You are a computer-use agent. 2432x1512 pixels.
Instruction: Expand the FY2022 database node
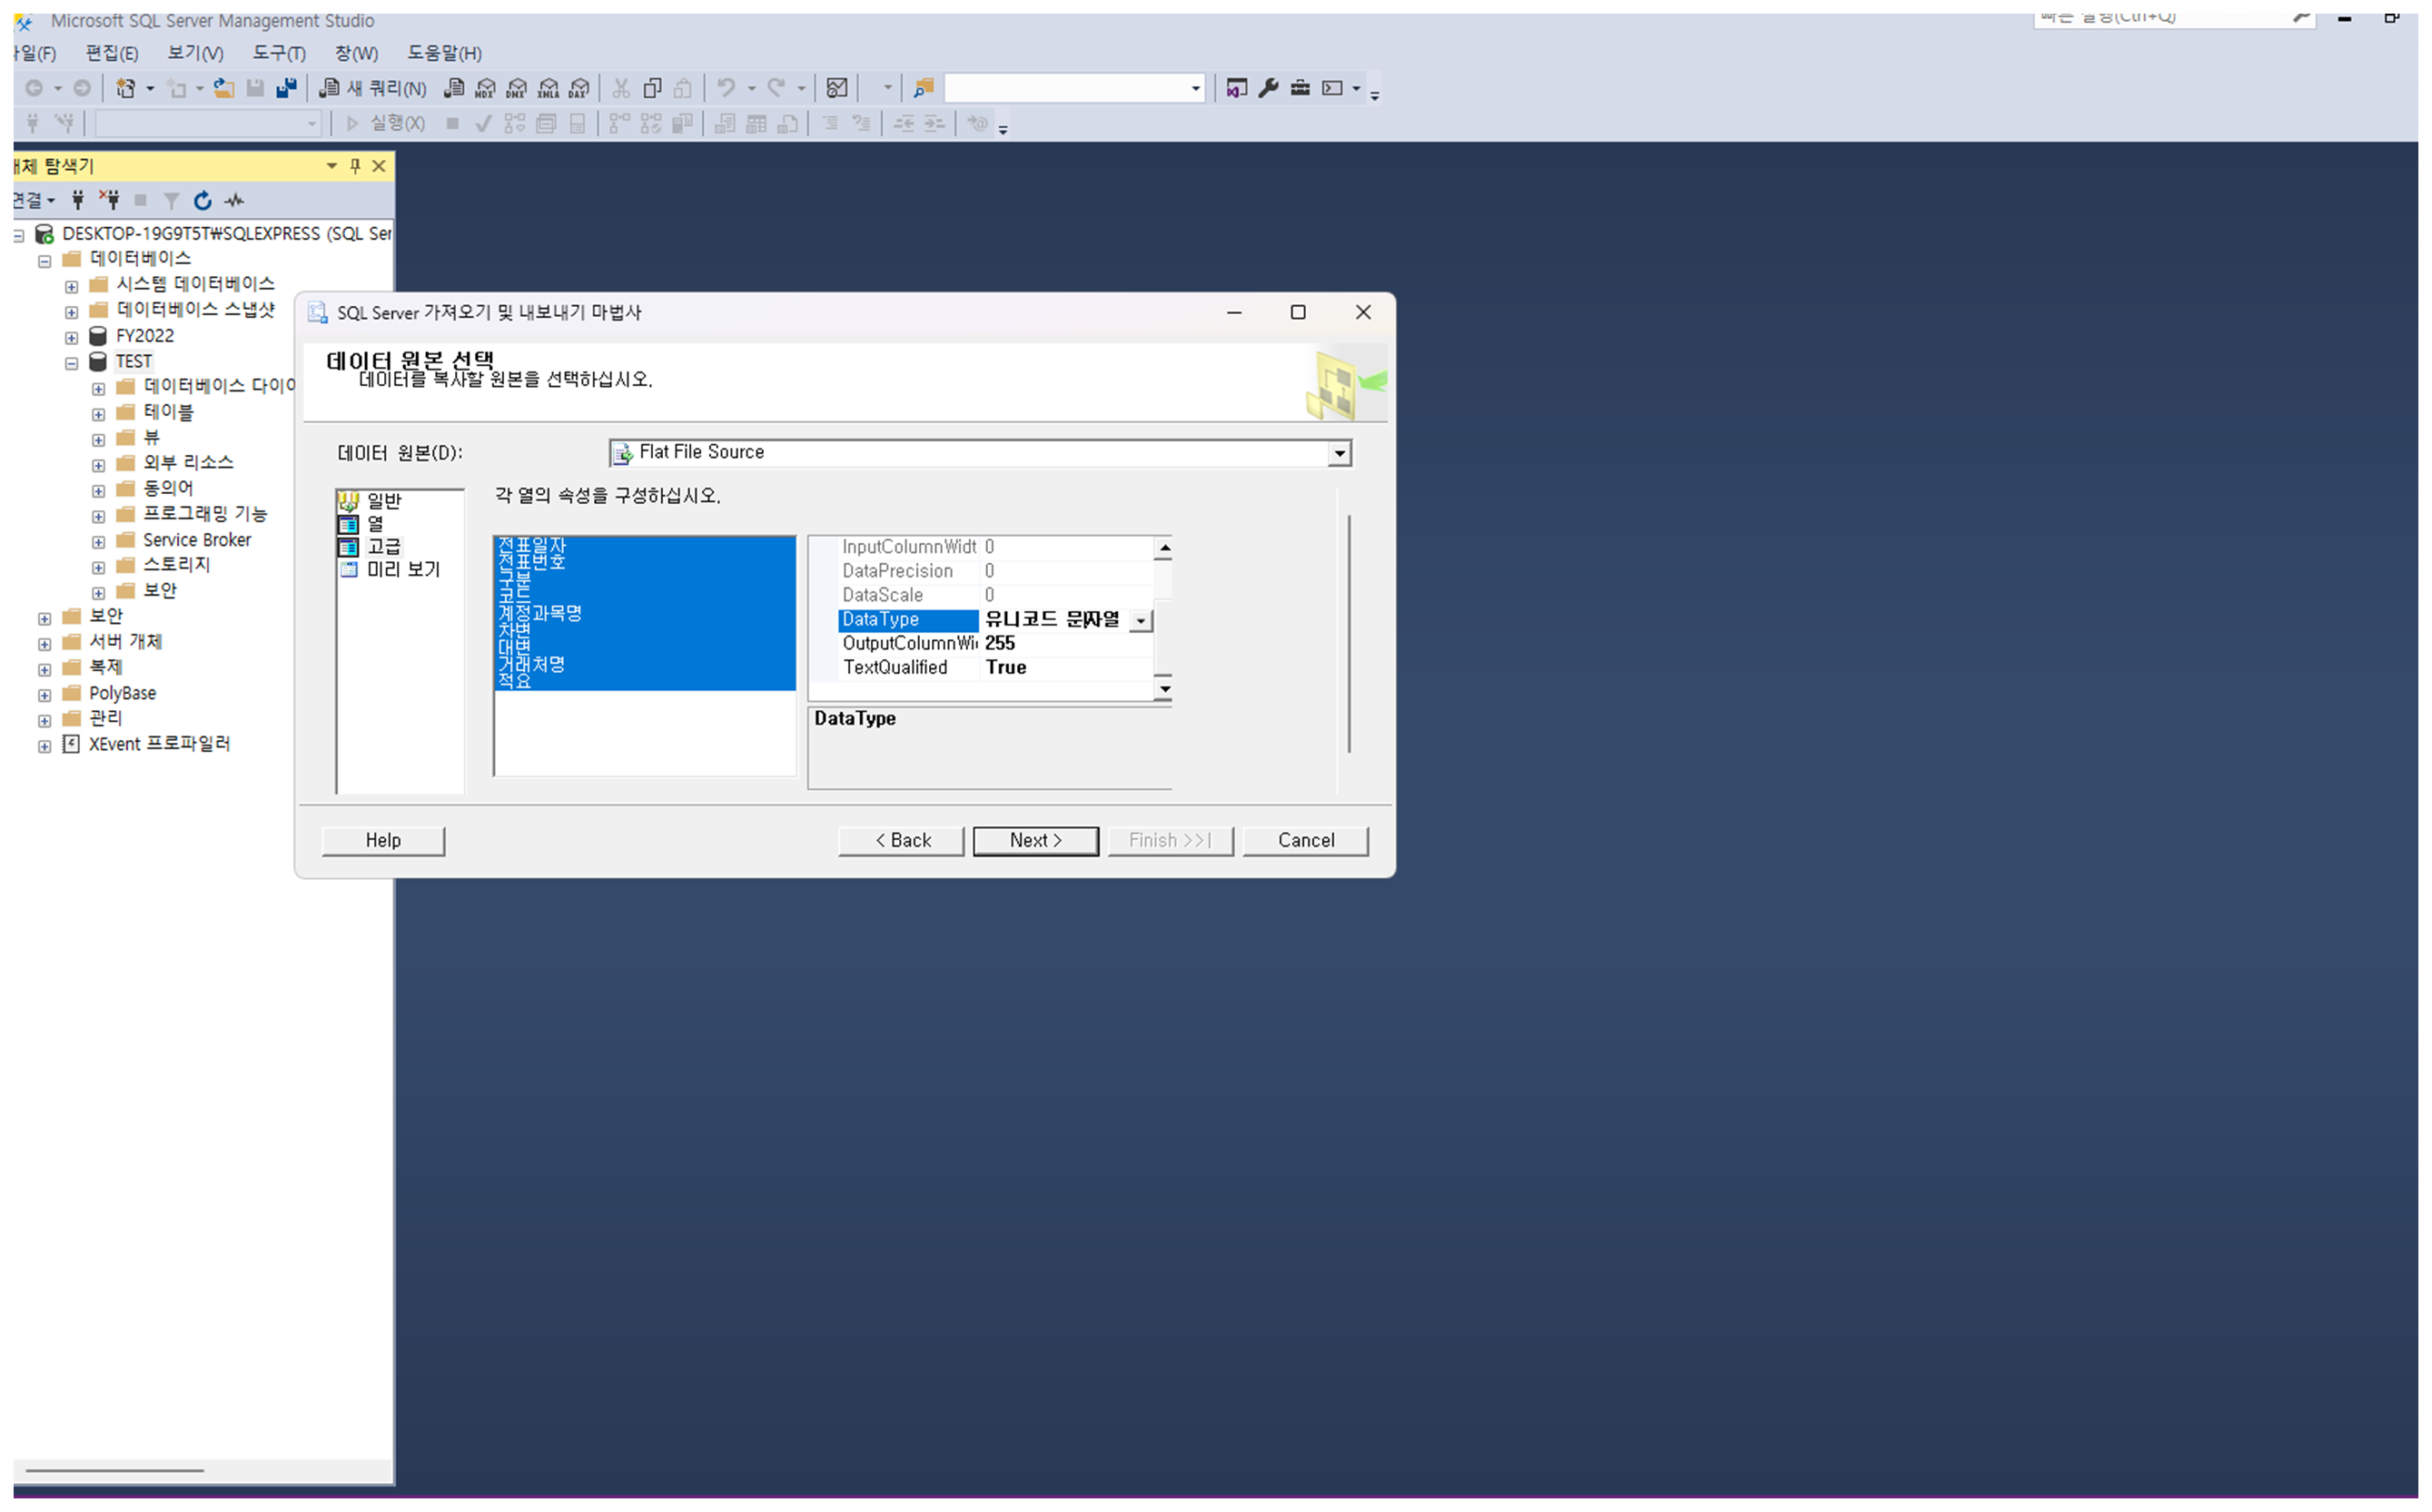click(72, 338)
